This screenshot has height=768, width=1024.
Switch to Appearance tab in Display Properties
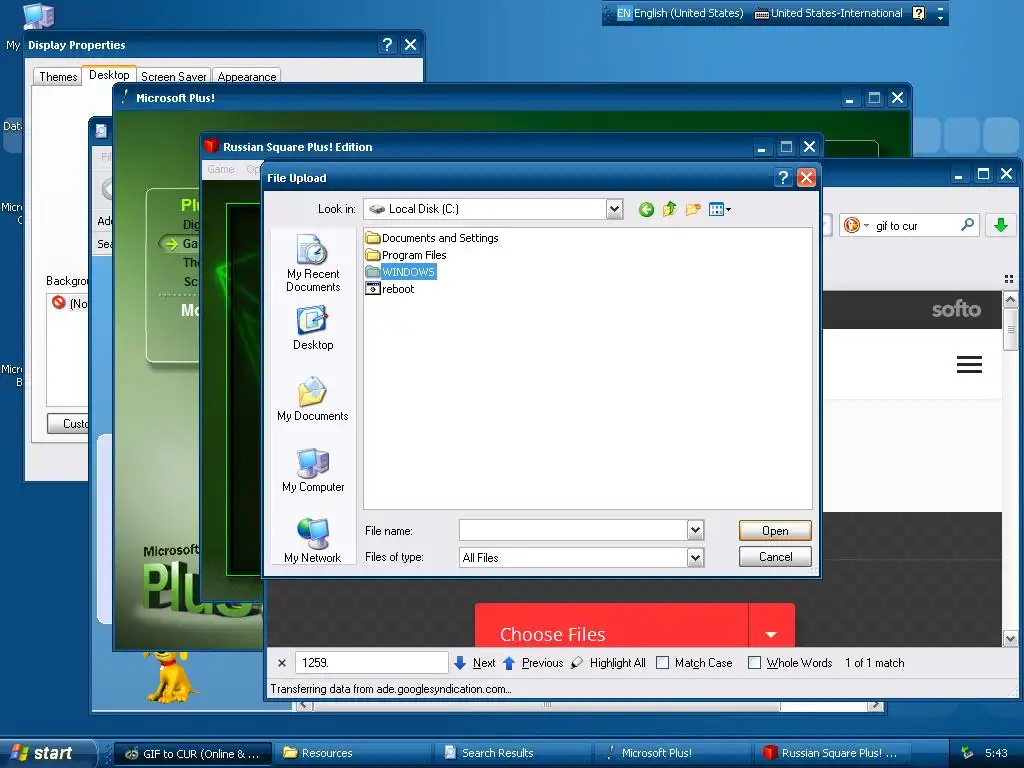tap(247, 76)
